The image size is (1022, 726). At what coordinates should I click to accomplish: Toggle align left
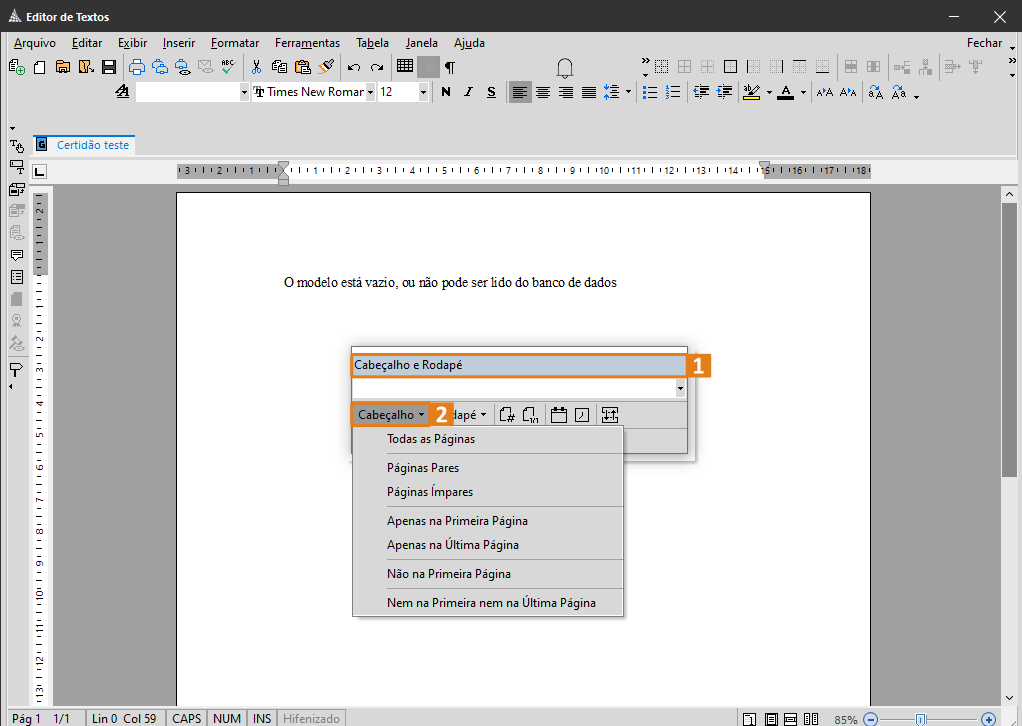coord(519,93)
